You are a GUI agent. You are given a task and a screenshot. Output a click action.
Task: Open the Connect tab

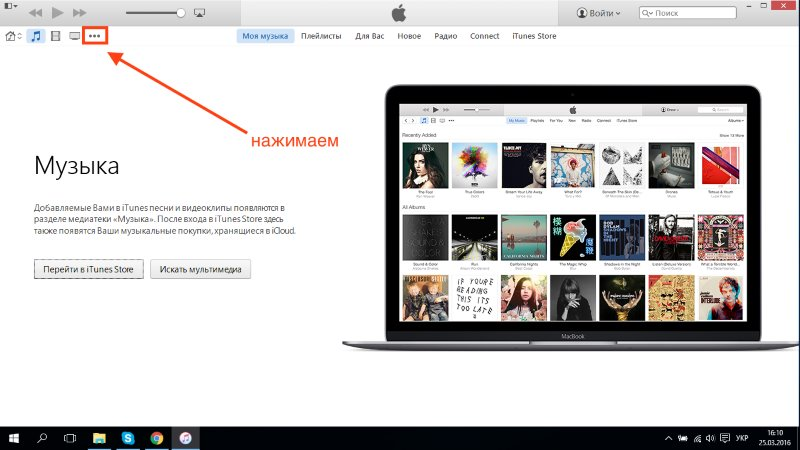coord(485,36)
